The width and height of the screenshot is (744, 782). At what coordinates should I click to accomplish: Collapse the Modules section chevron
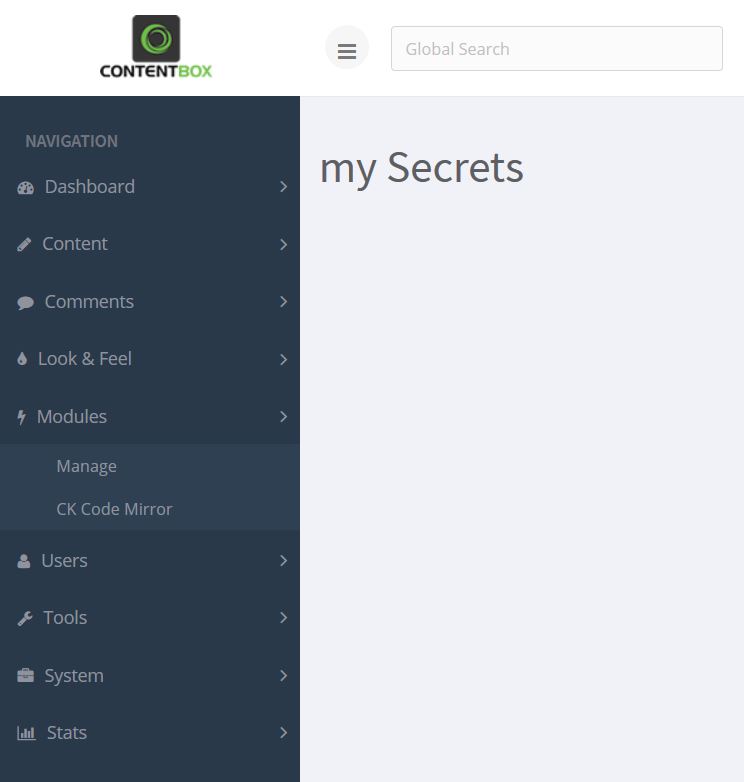pos(283,416)
